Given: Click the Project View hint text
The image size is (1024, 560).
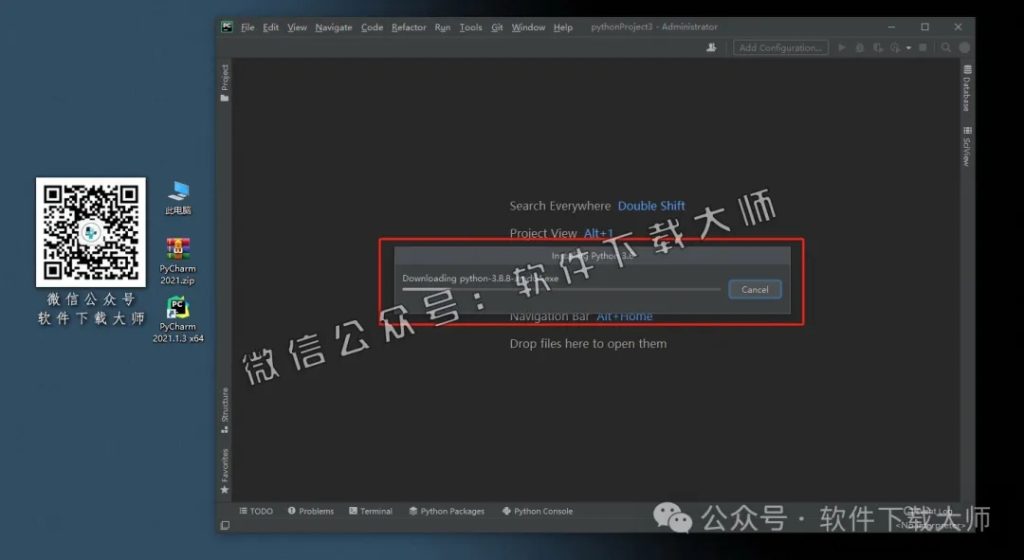Looking at the screenshot, I should (543, 234).
